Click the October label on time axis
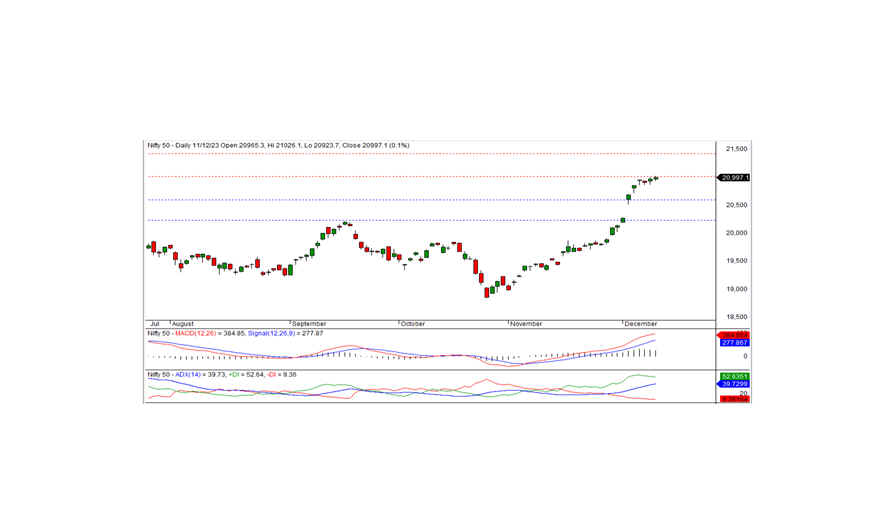This screenshot has width=888, height=529. (x=413, y=324)
